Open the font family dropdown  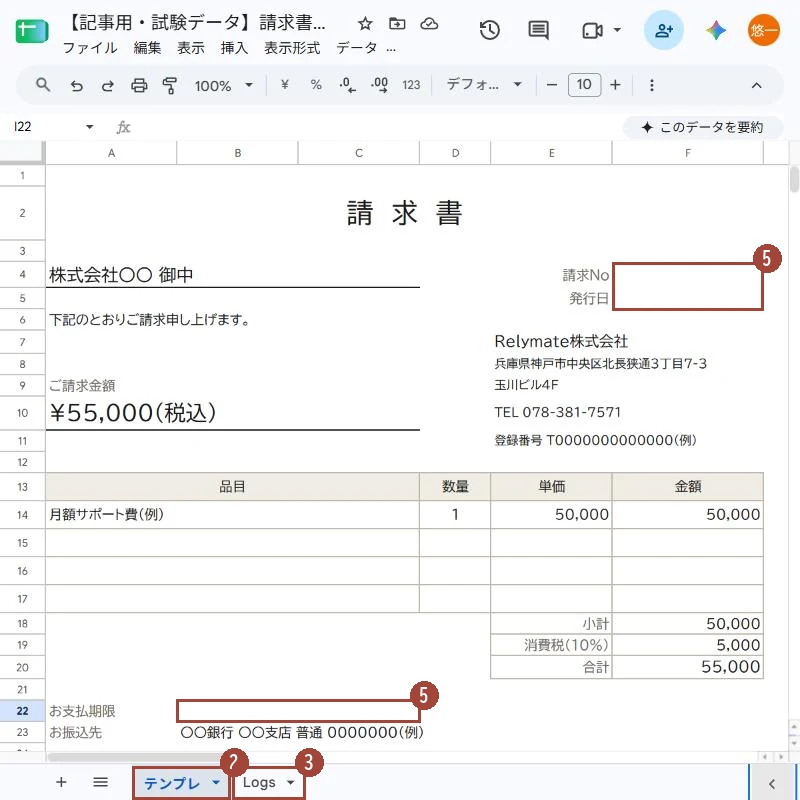tap(484, 84)
